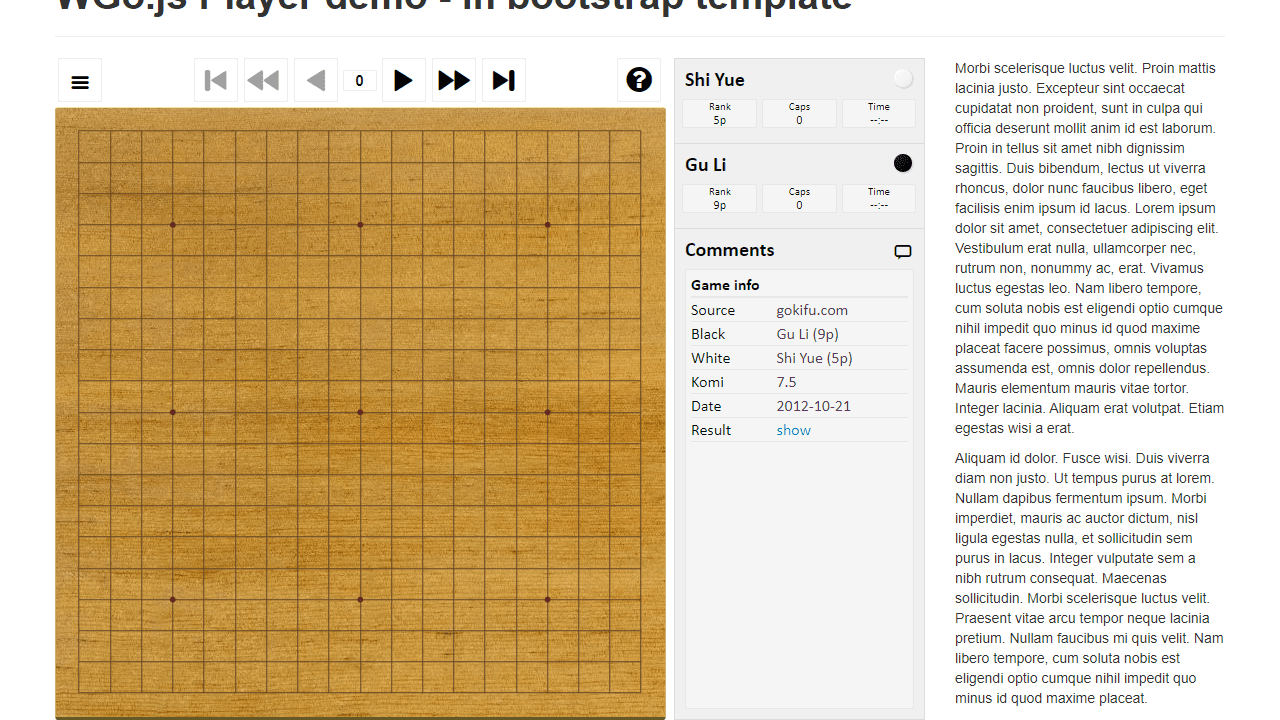Click the black stone beside Gu Li

click(903, 163)
